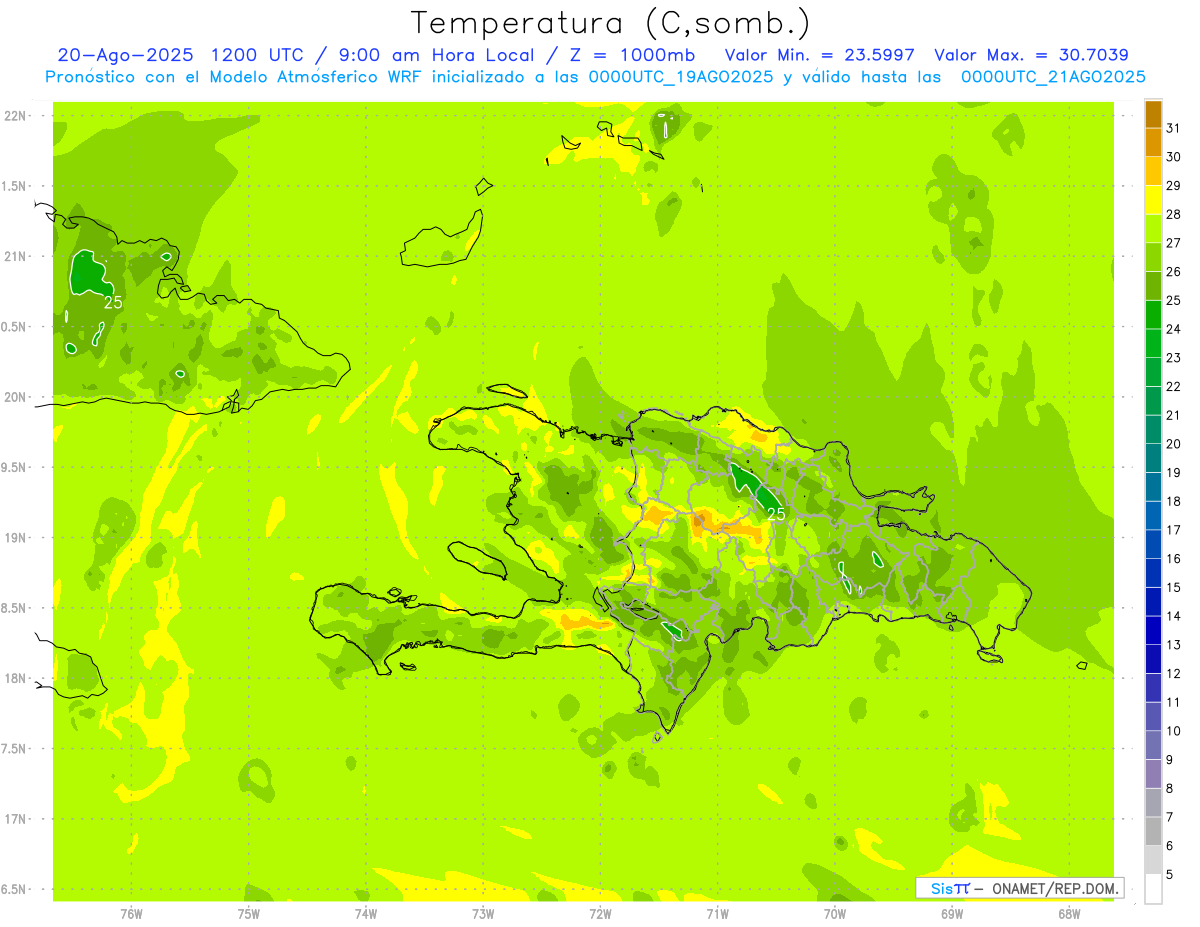Pick the dark orange swatch above 31
Viewport: 1200px width, 927px height.
[x=1153, y=114]
